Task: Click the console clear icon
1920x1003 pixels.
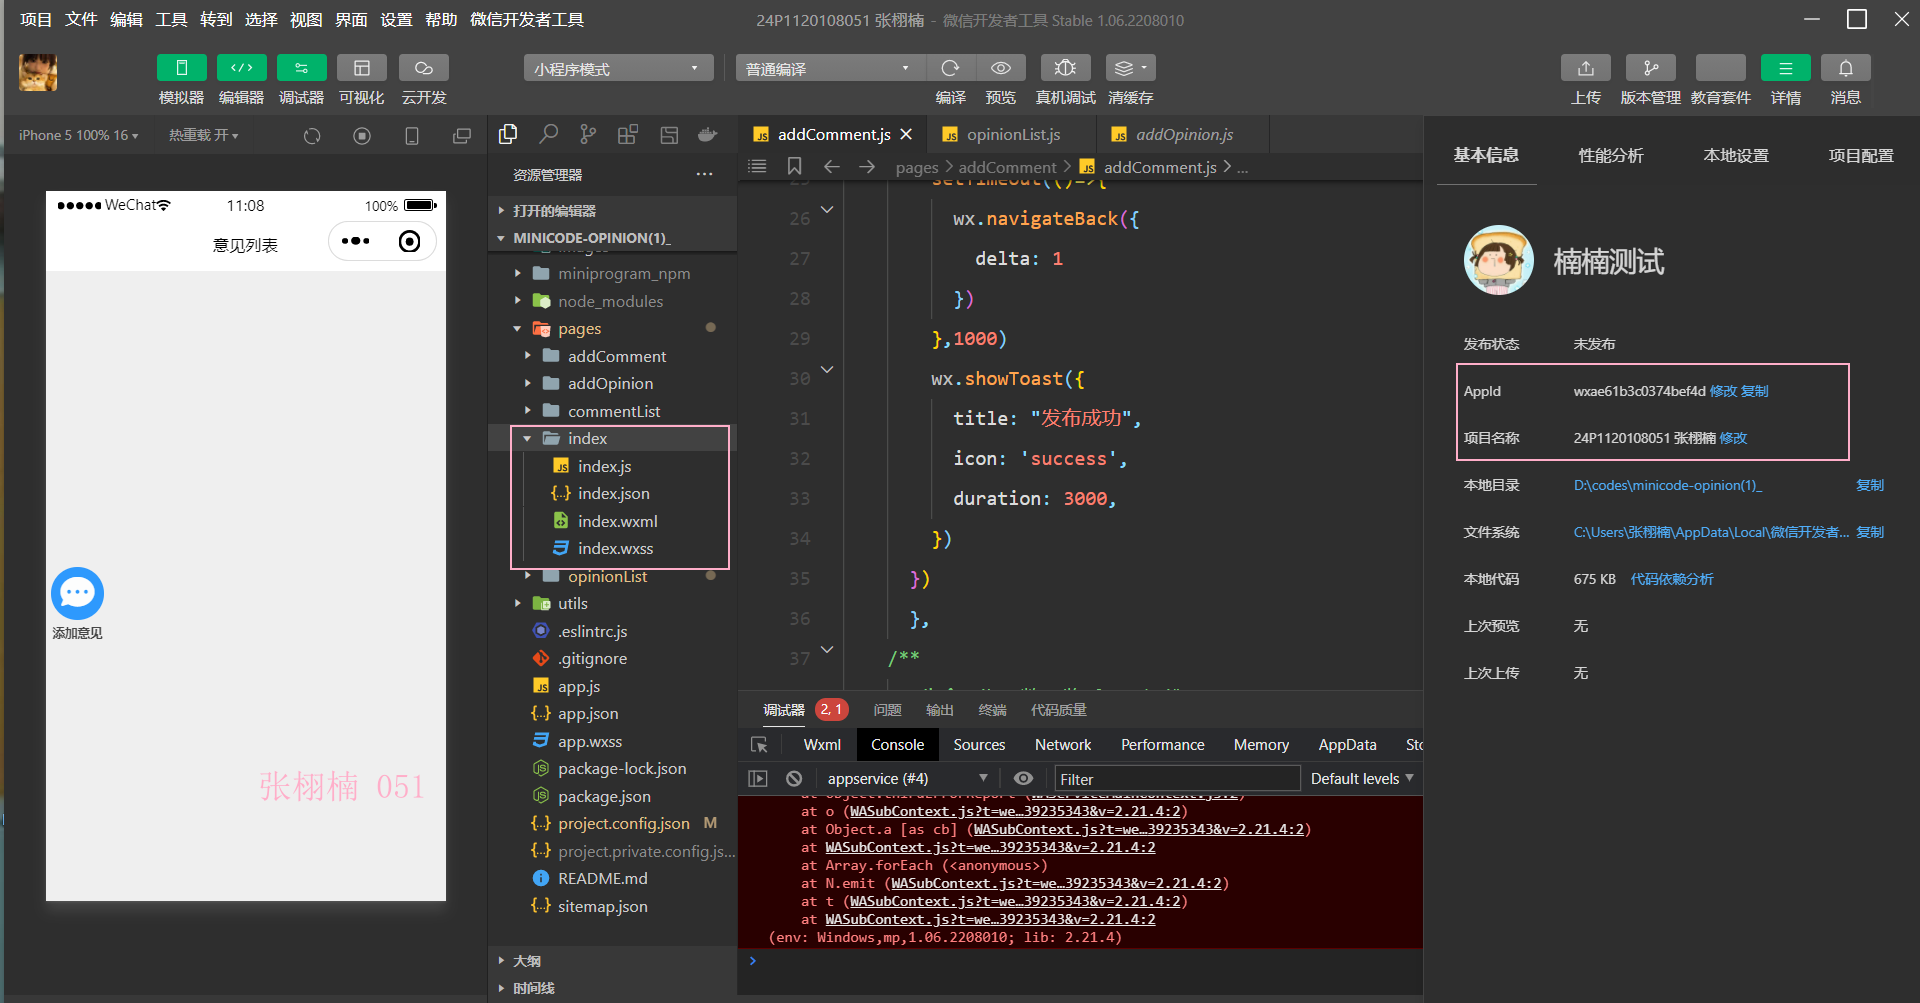Action: tap(794, 778)
